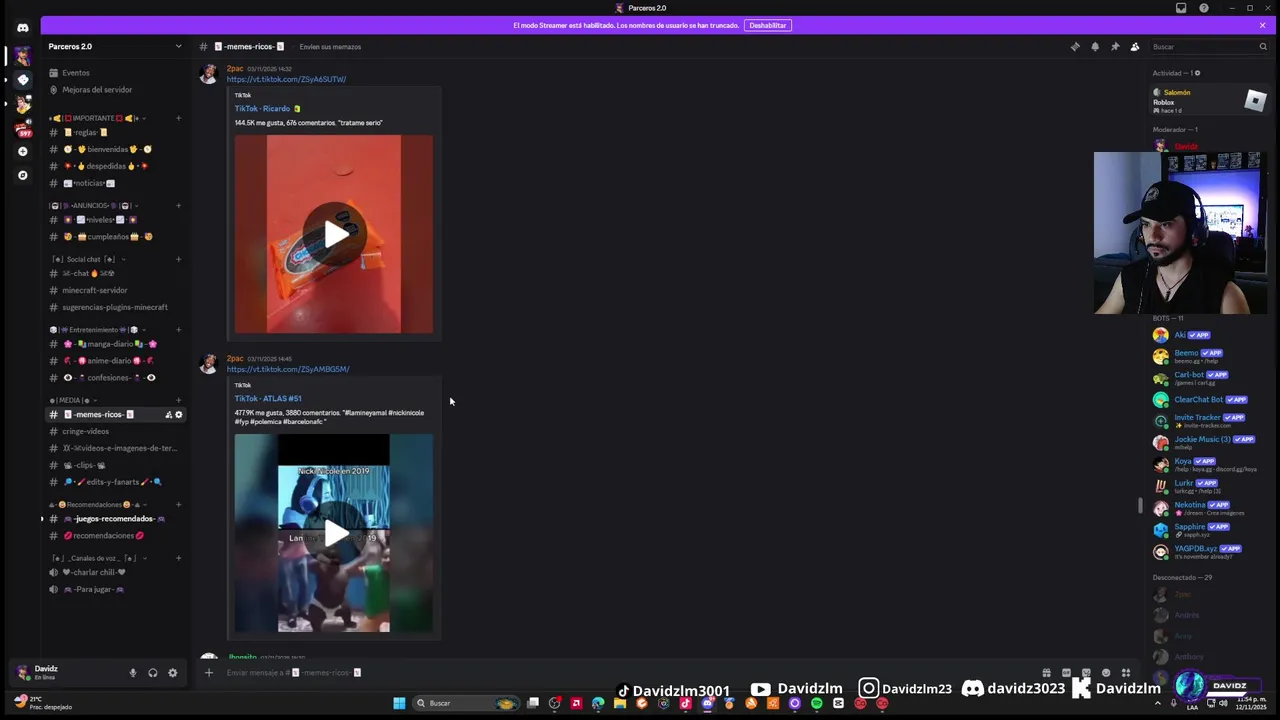This screenshot has height=720, width=1280.
Task: Open the juegos-recomendados channel
Action: (x=115, y=519)
